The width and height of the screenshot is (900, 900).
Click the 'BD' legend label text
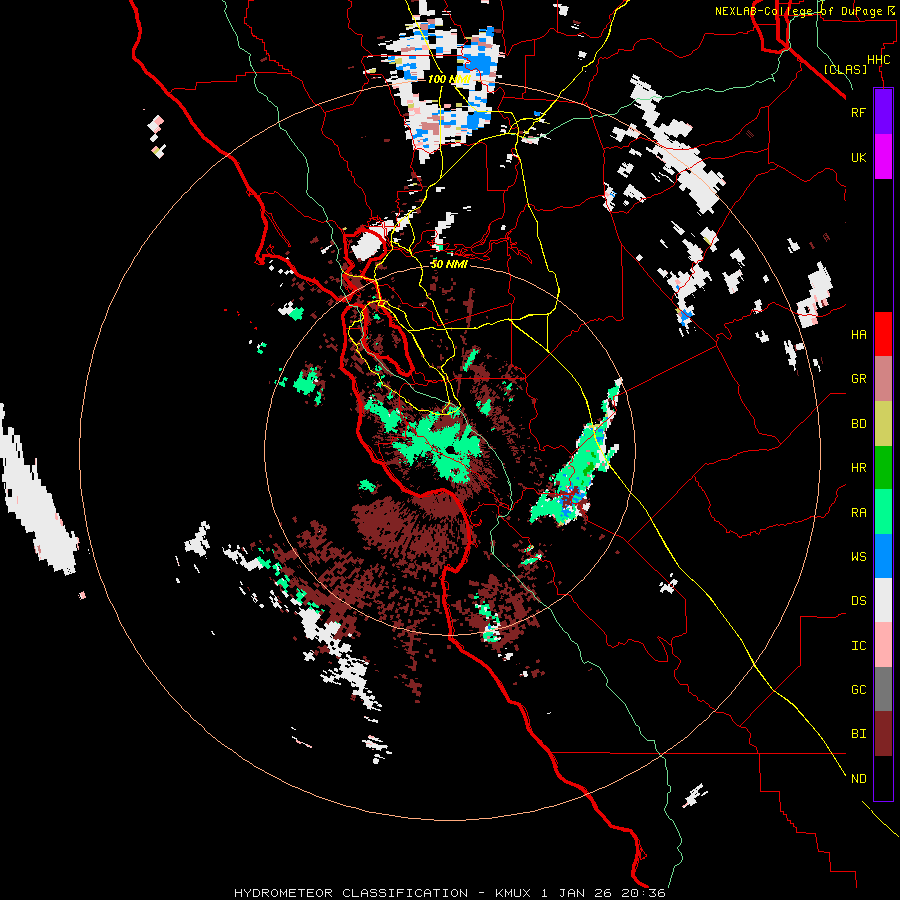click(858, 424)
